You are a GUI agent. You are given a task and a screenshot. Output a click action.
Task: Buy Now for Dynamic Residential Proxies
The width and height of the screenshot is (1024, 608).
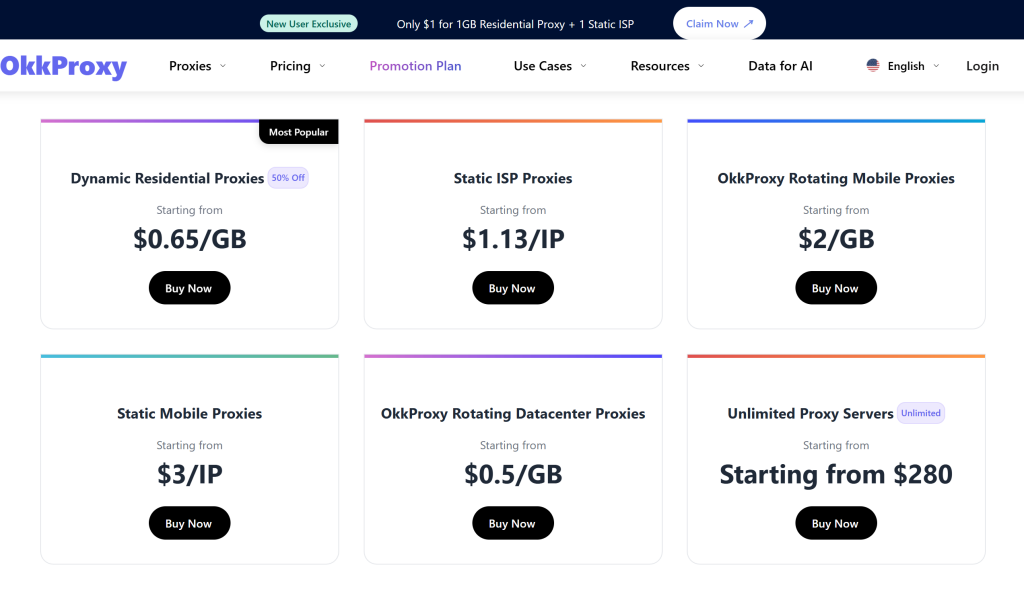click(x=189, y=288)
